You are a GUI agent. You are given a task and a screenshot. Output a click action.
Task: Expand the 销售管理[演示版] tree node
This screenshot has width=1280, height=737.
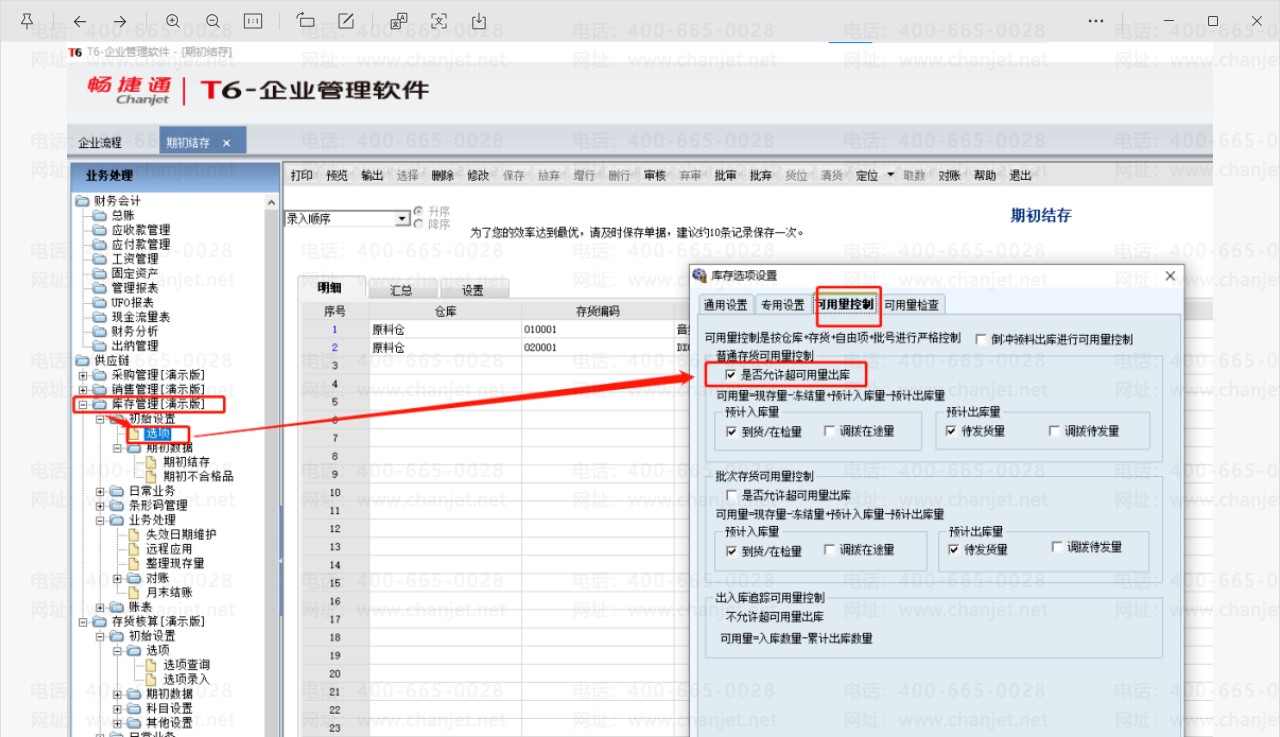click(x=82, y=389)
